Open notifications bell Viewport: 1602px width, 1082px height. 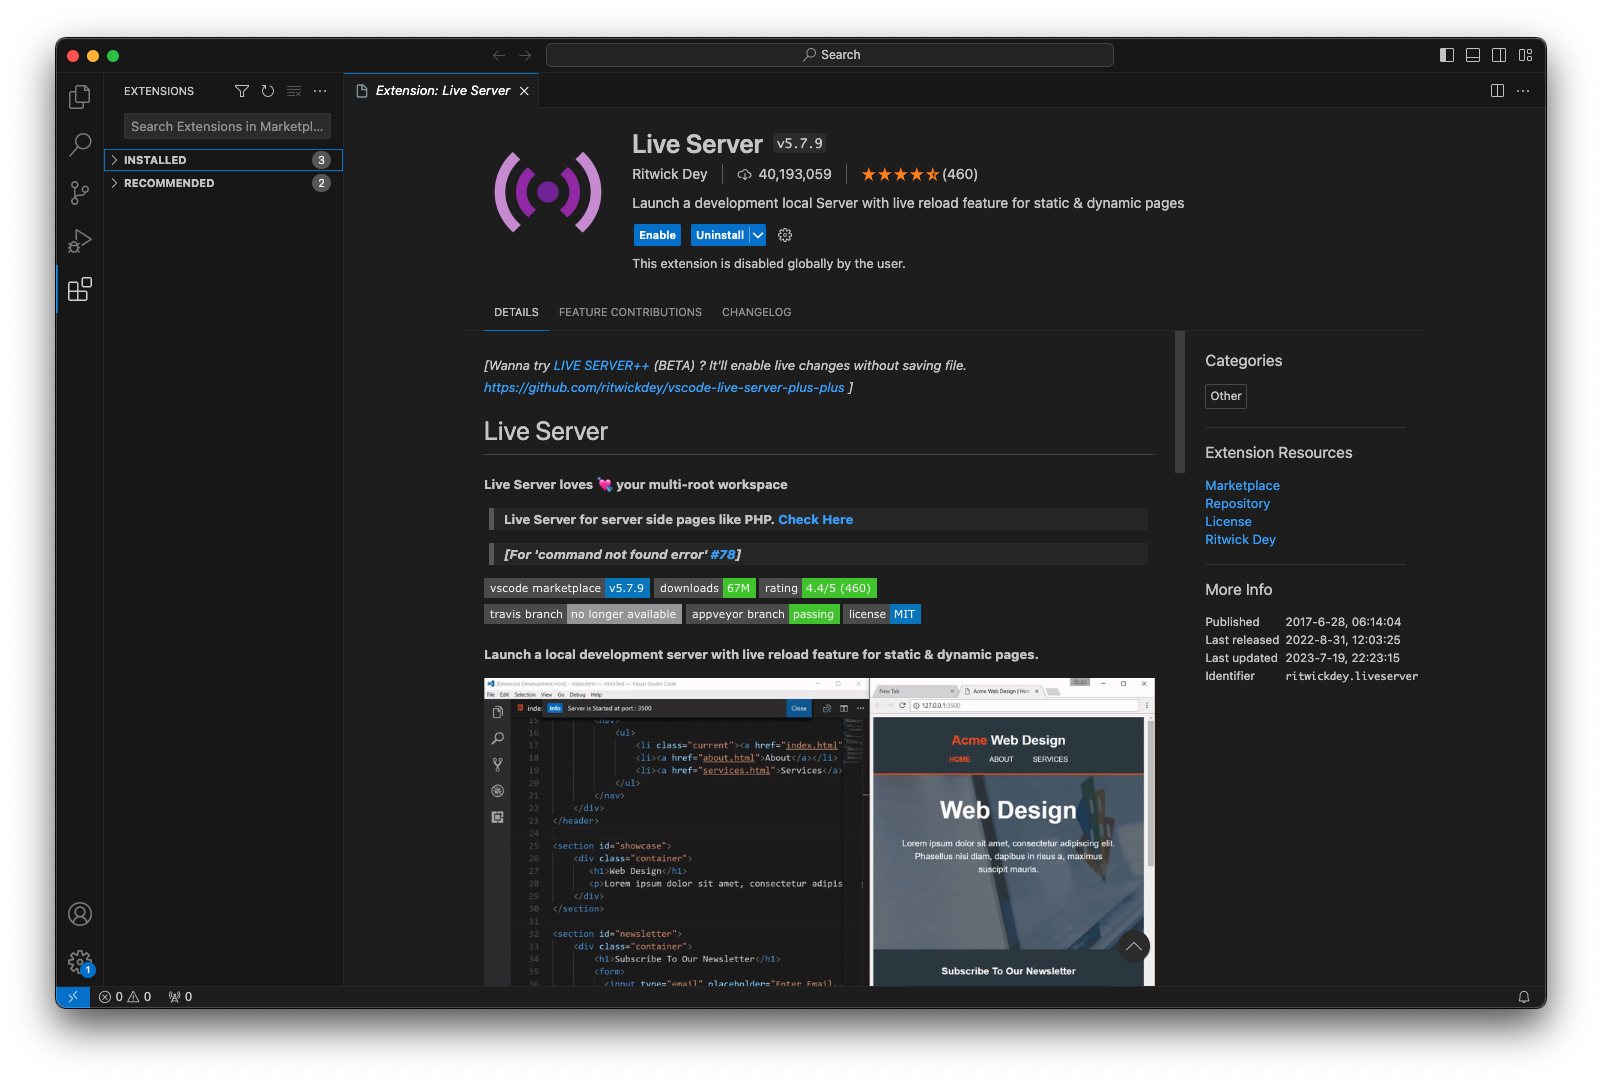[x=1524, y=997]
